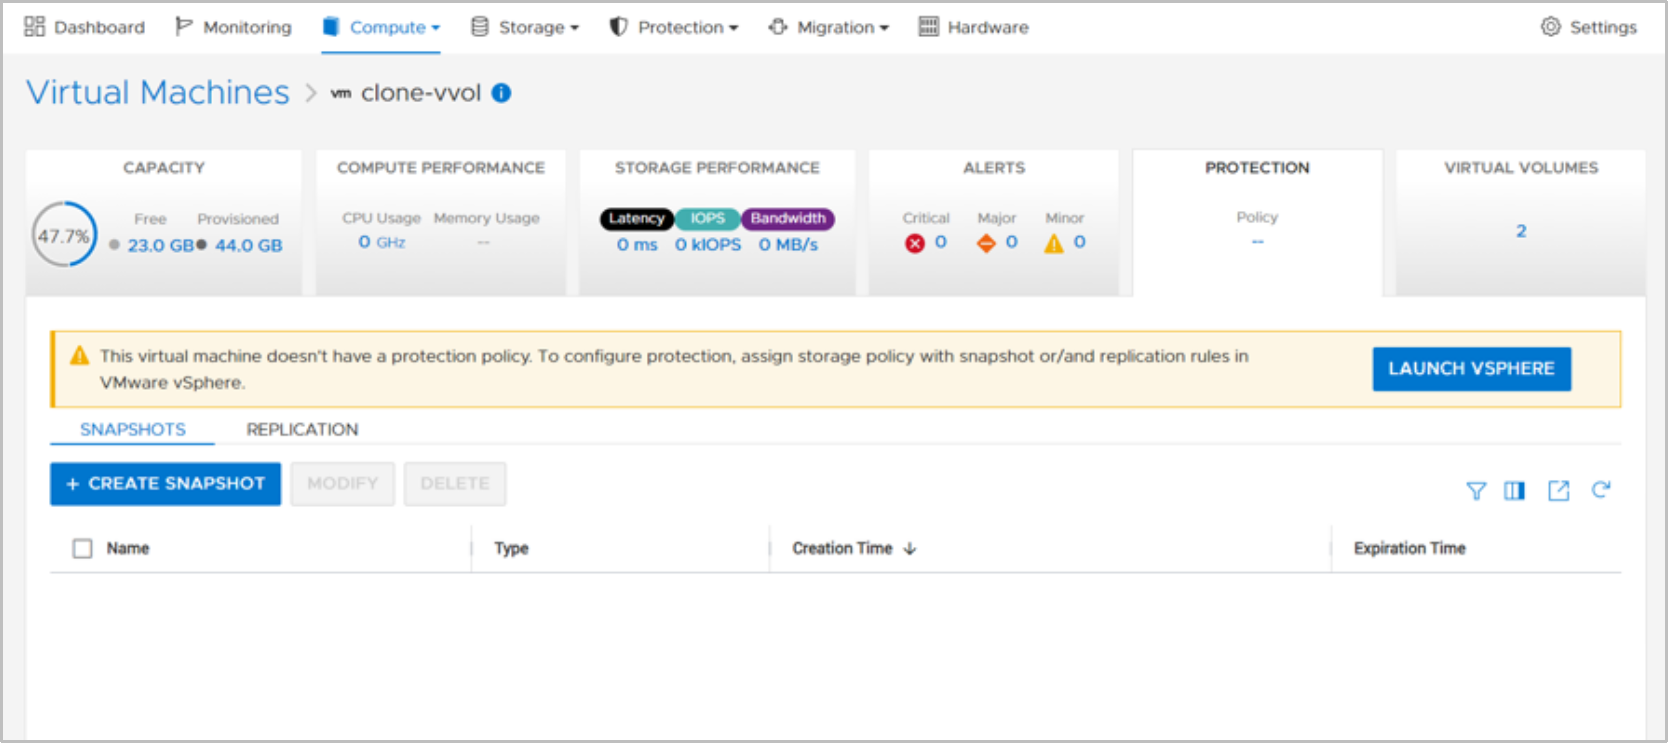Refresh the snapshots table
The width and height of the screenshot is (1669, 743).
pyautogui.click(x=1601, y=490)
